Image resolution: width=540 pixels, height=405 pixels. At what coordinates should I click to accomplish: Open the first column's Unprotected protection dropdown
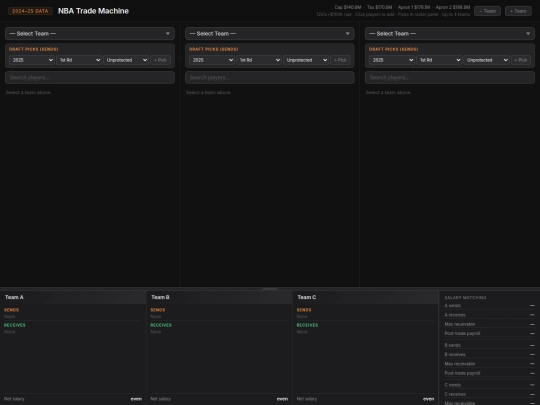click(x=126, y=60)
